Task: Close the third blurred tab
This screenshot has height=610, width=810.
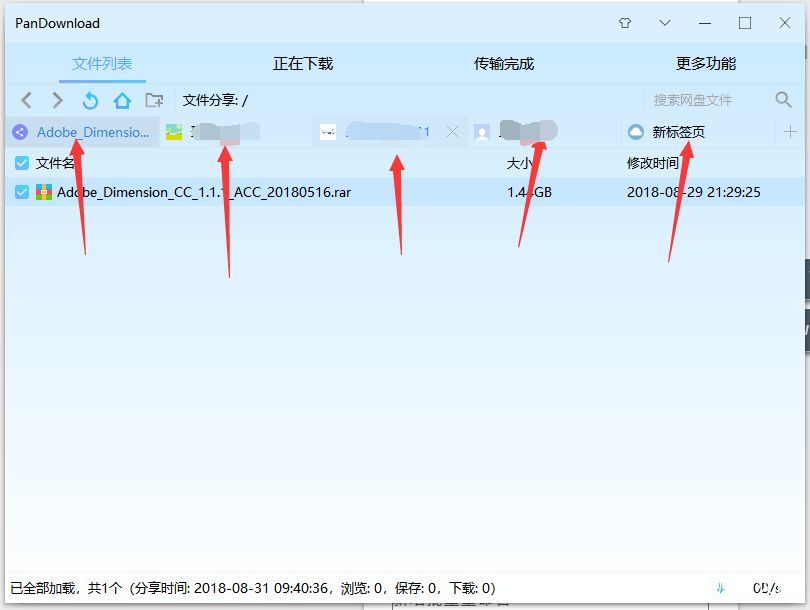Action: [x=453, y=132]
